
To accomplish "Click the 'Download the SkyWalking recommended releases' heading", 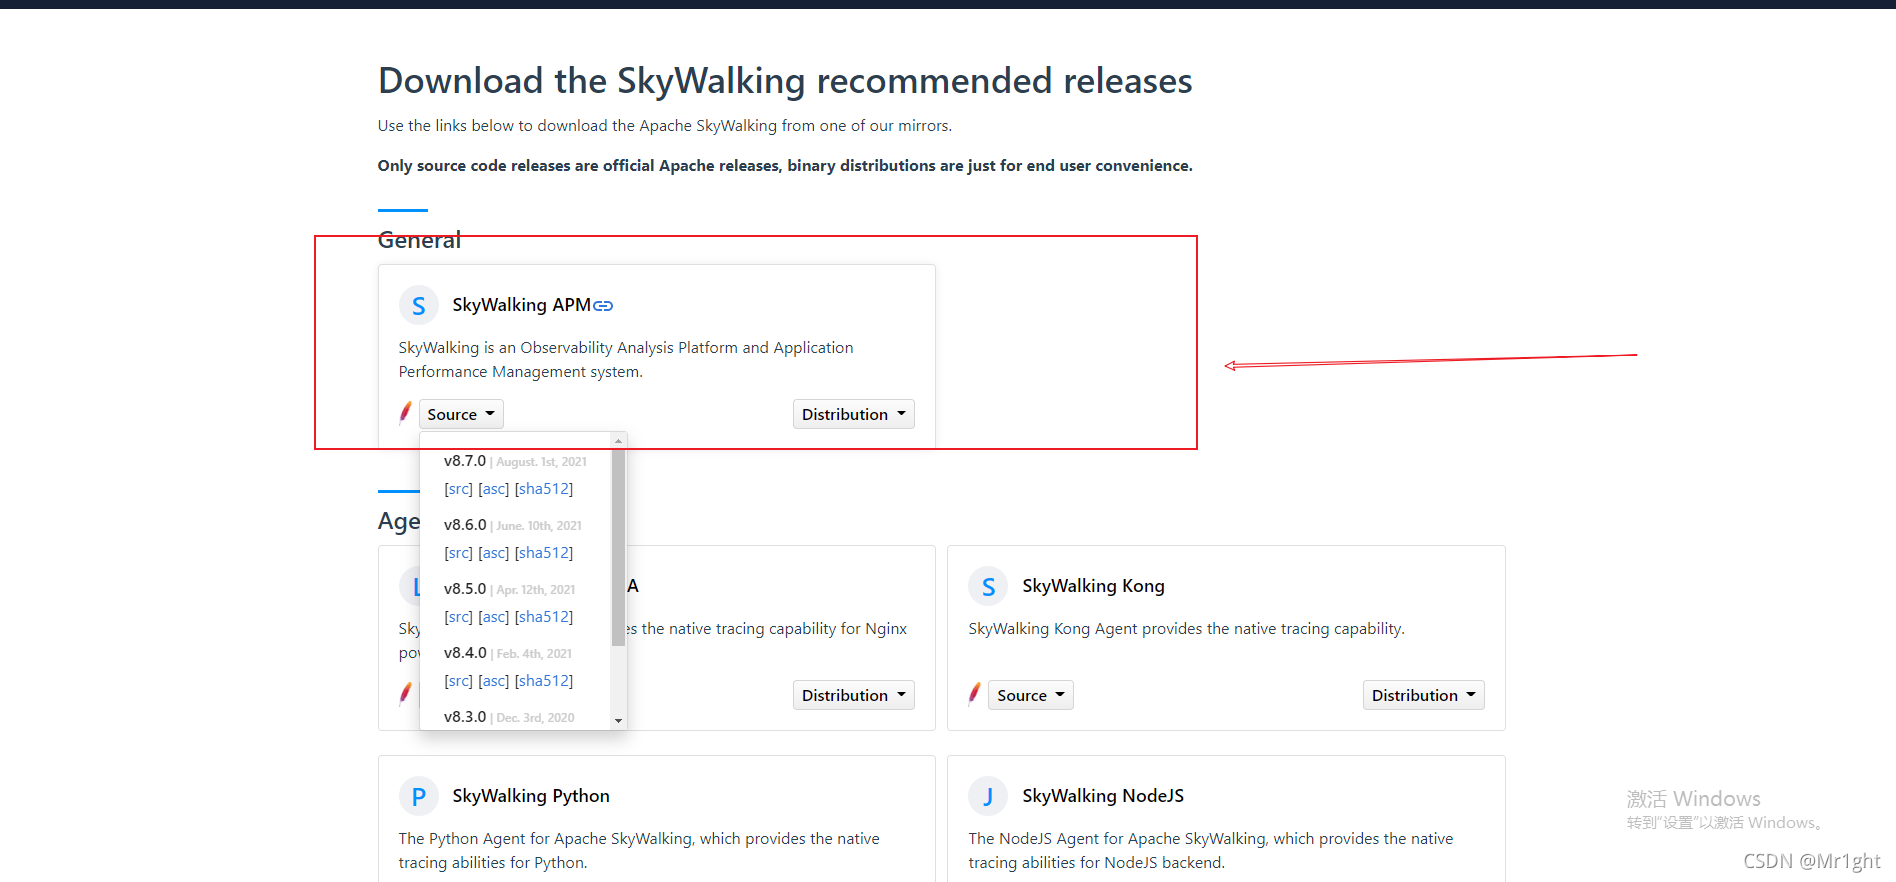I will click(x=785, y=81).
